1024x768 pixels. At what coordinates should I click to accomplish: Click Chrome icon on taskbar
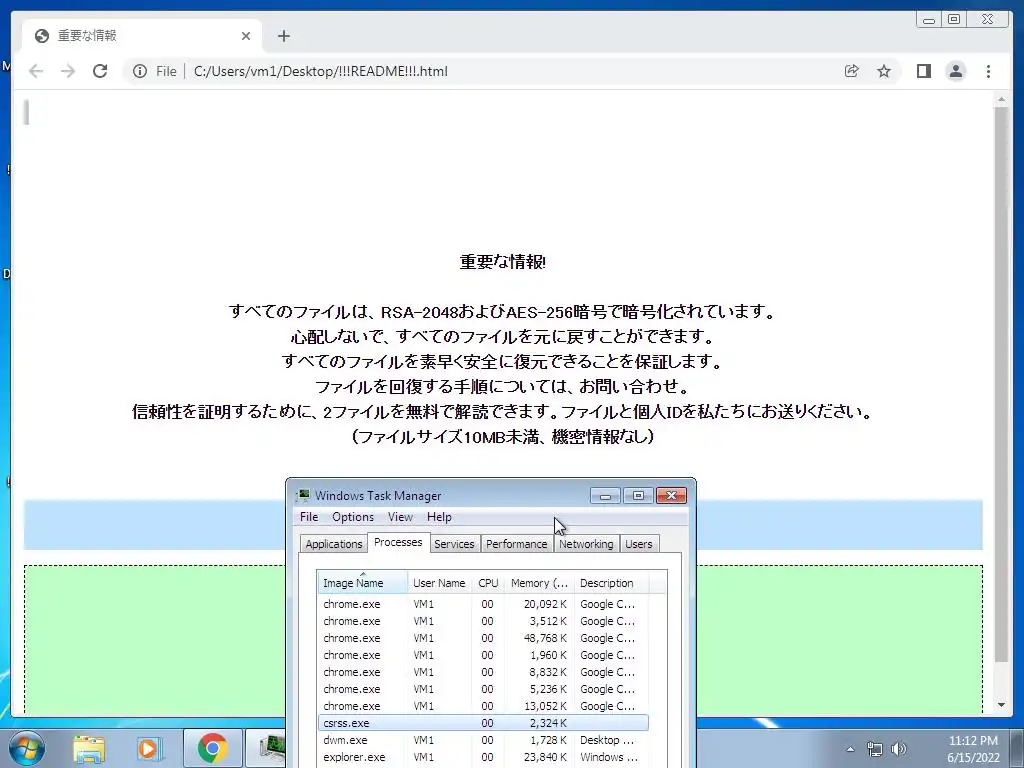point(213,748)
